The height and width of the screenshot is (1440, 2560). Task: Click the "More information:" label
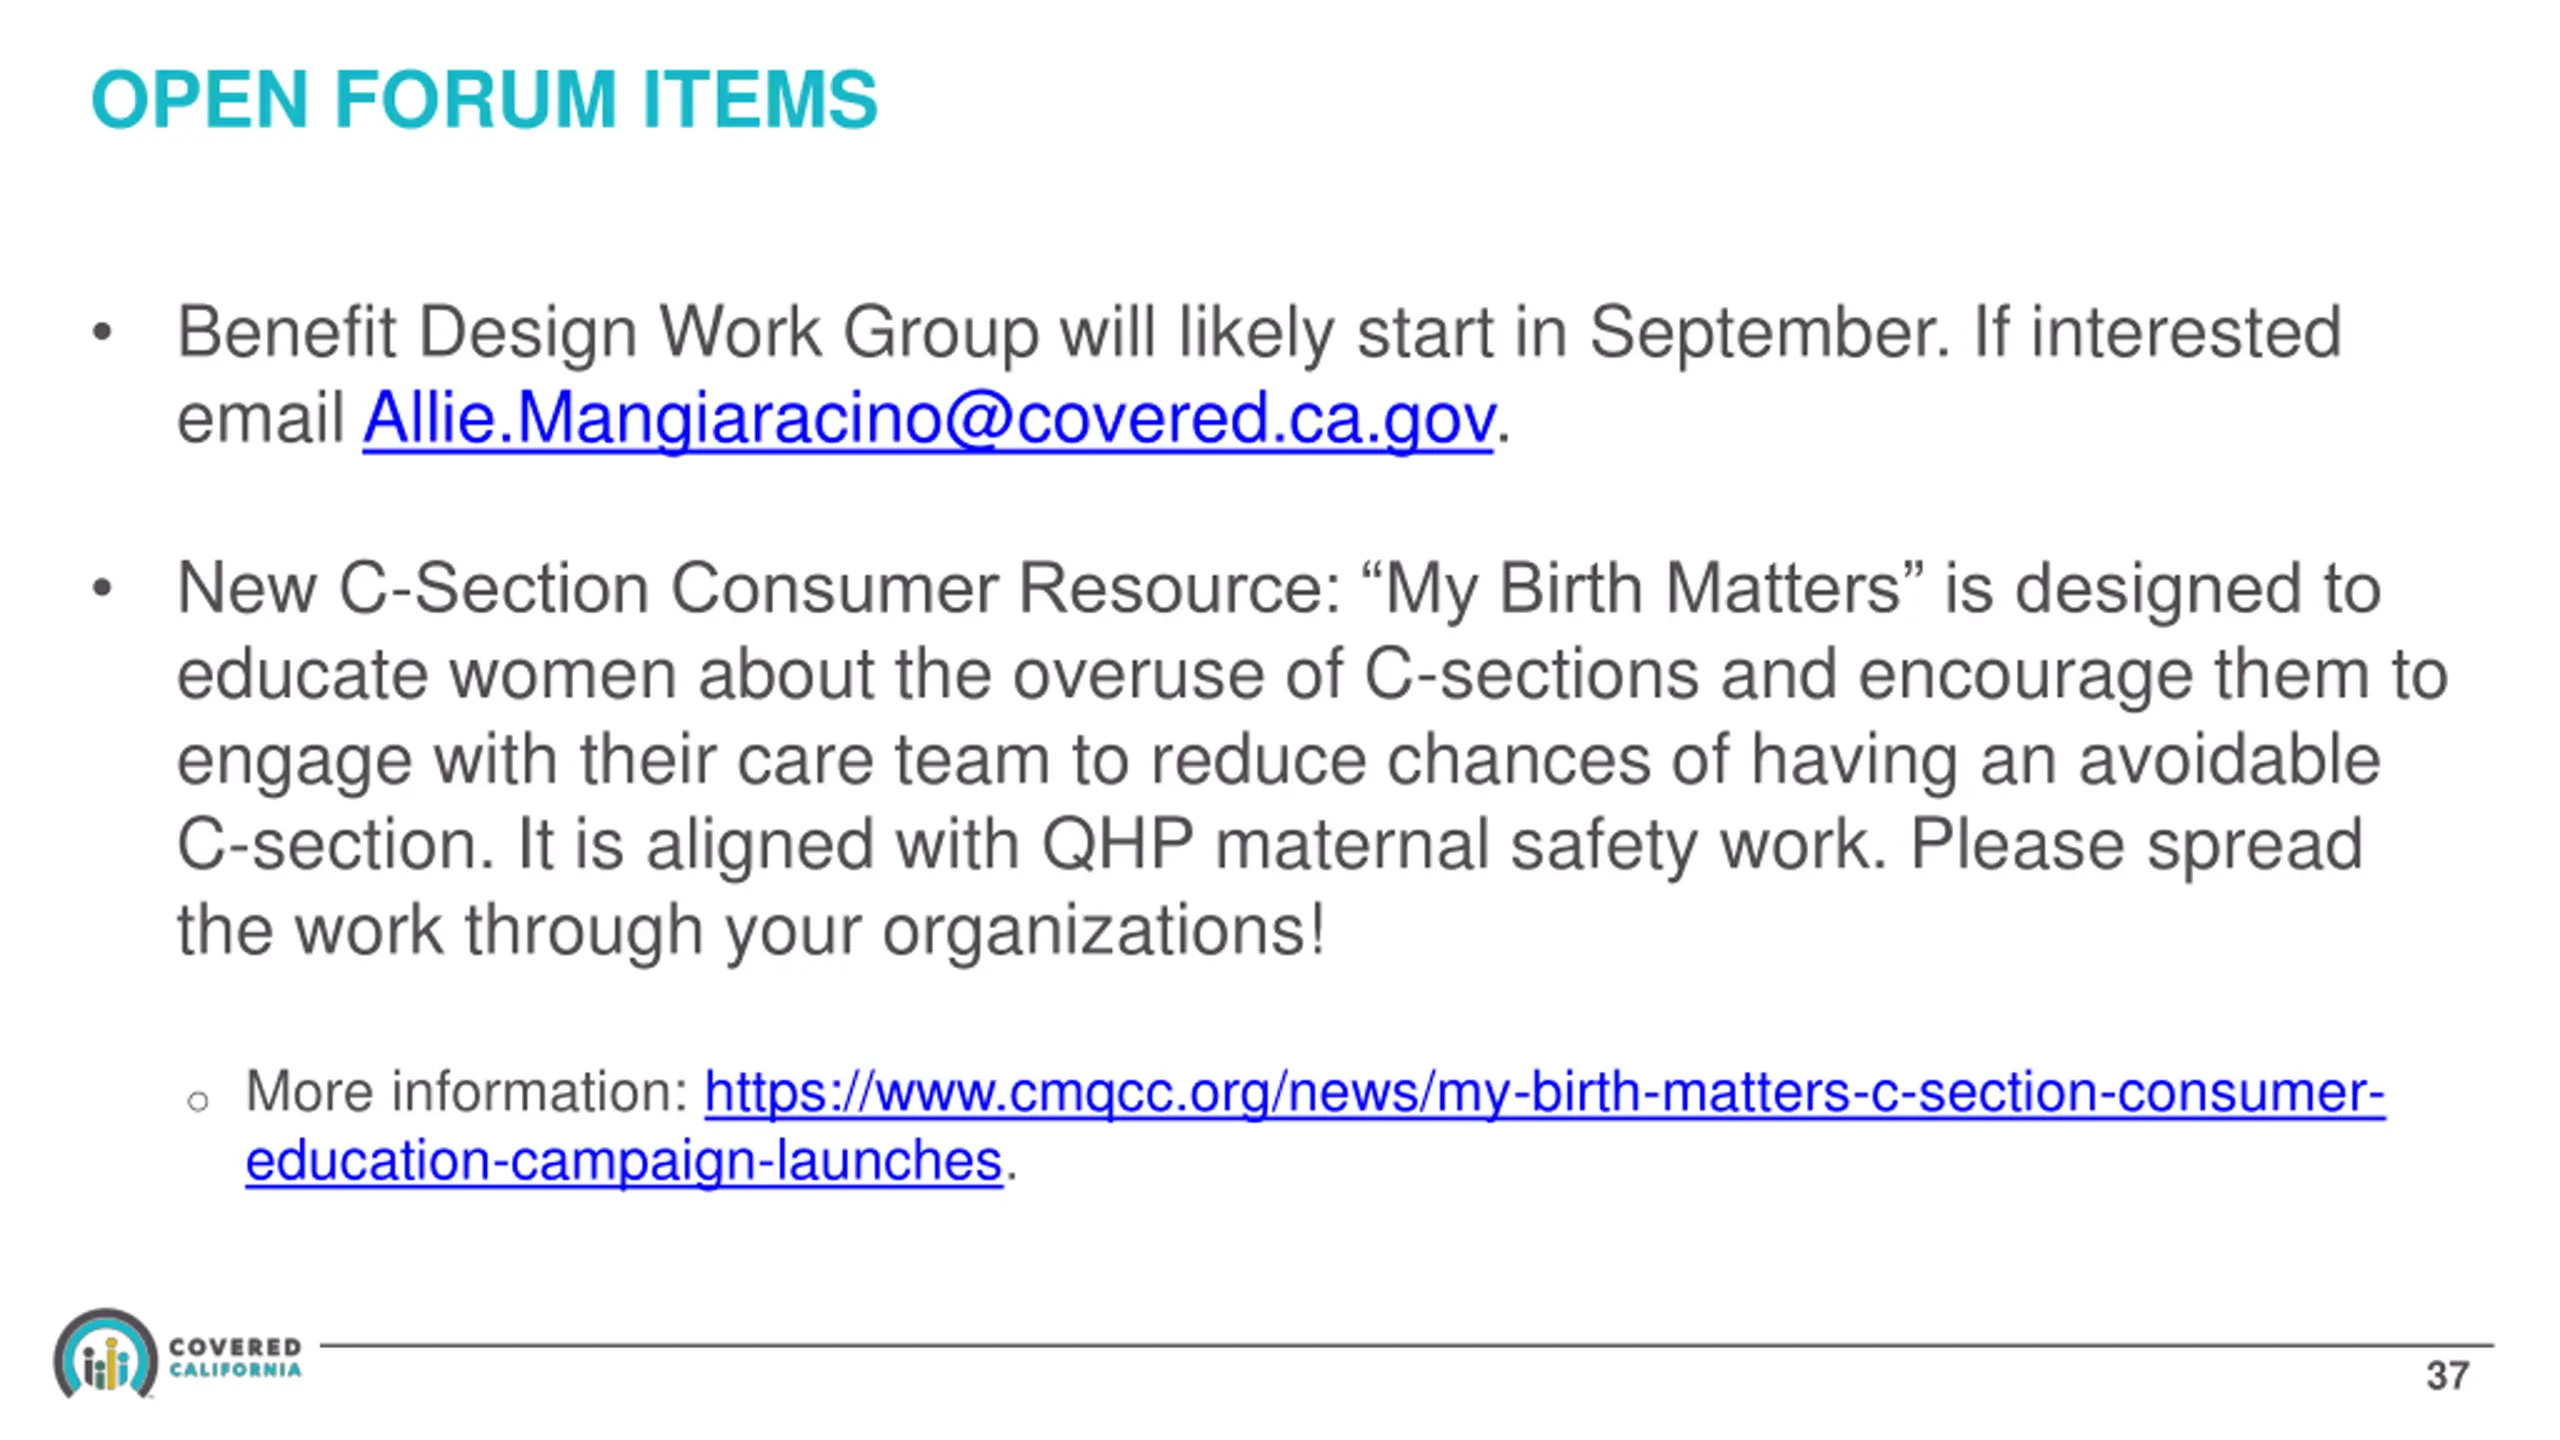click(x=467, y=1091)
